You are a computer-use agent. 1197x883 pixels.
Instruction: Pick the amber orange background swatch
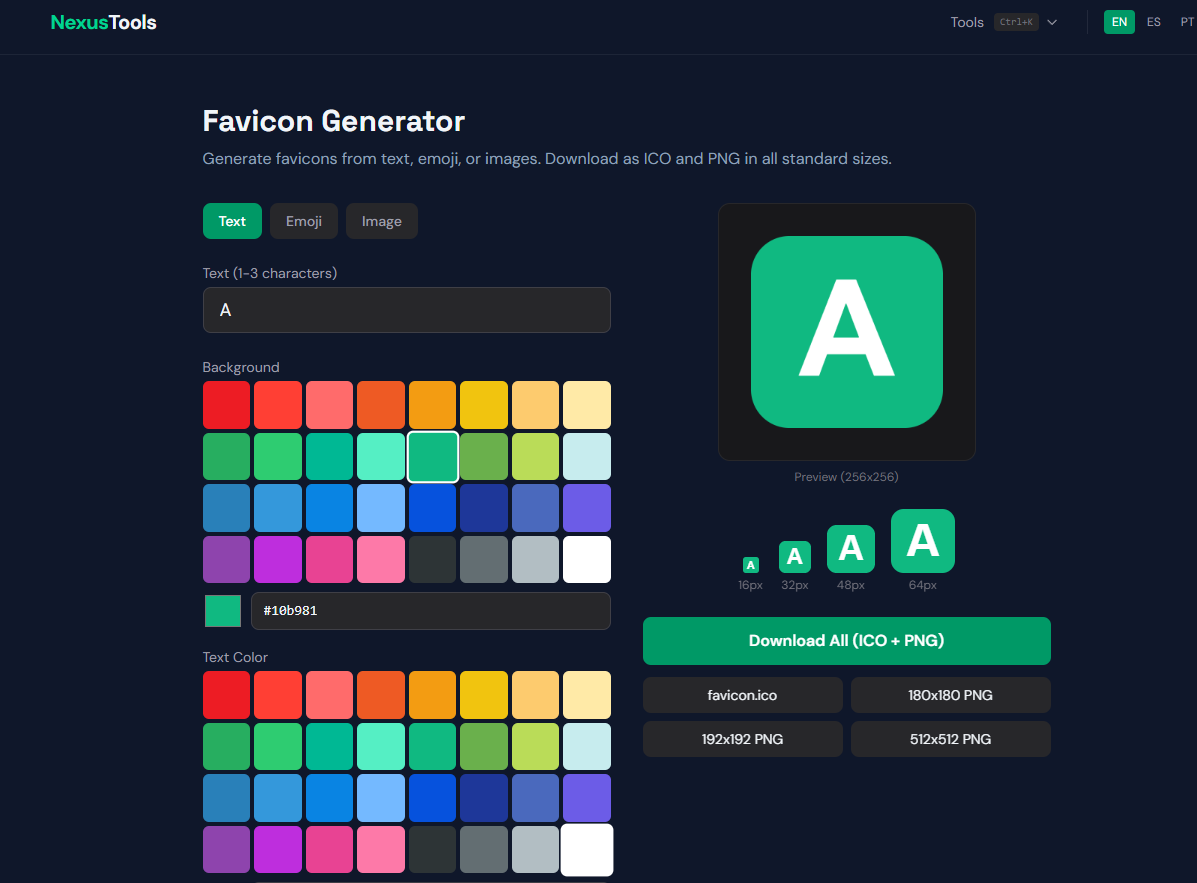(x=432, y=405)
